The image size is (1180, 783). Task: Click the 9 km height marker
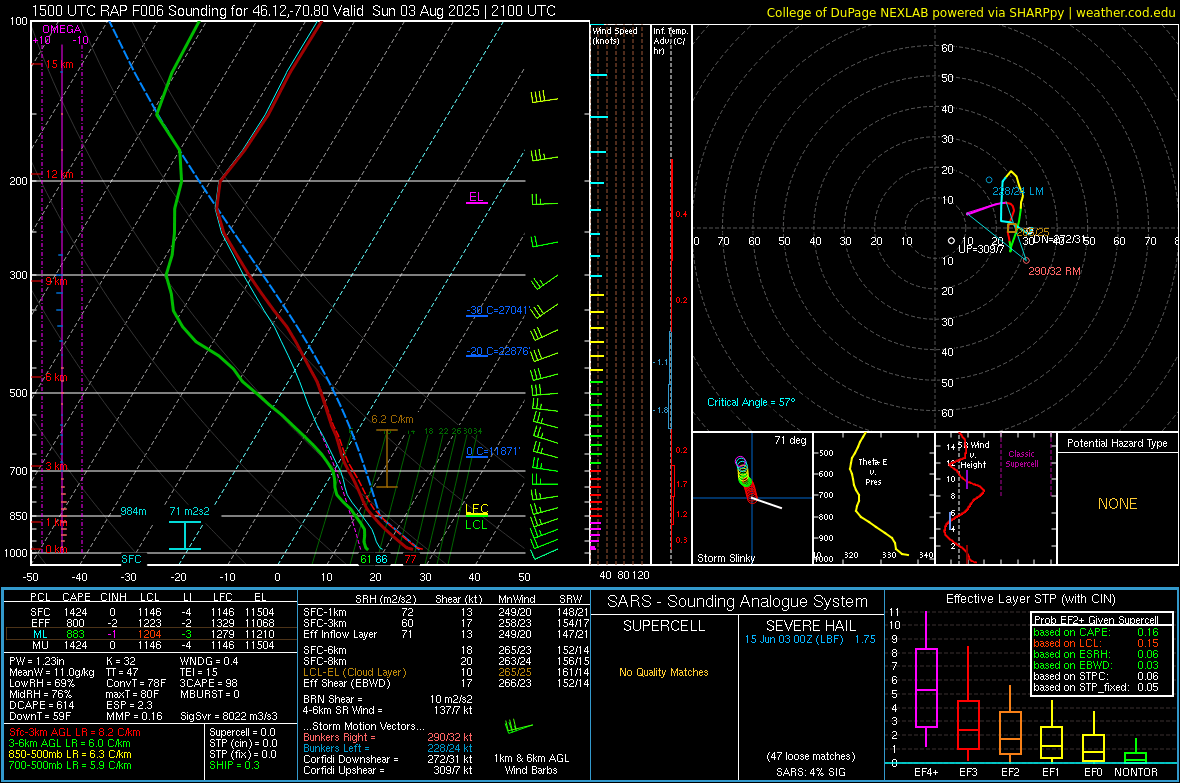click(56, 281)
